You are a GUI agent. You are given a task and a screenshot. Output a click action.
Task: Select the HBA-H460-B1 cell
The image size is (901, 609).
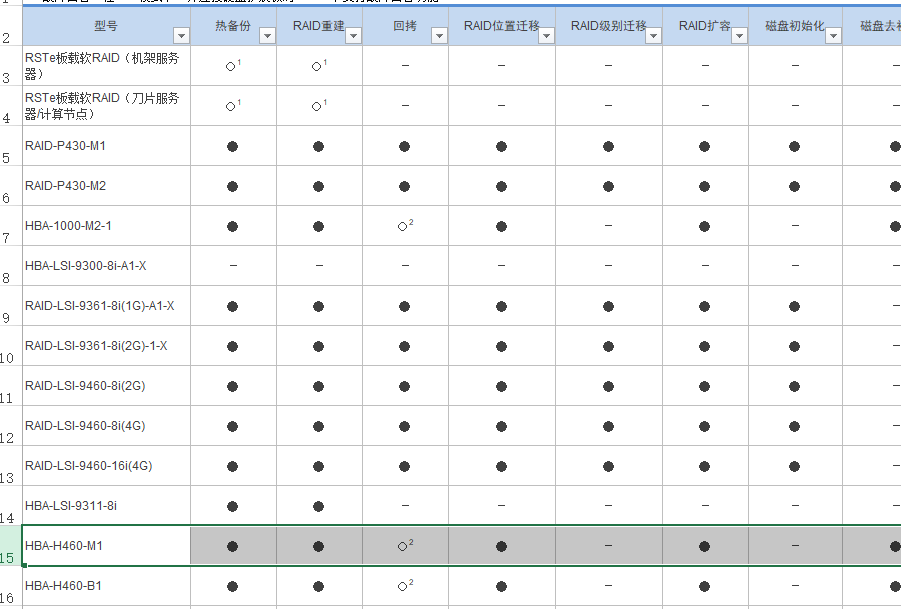click(106, 586)
